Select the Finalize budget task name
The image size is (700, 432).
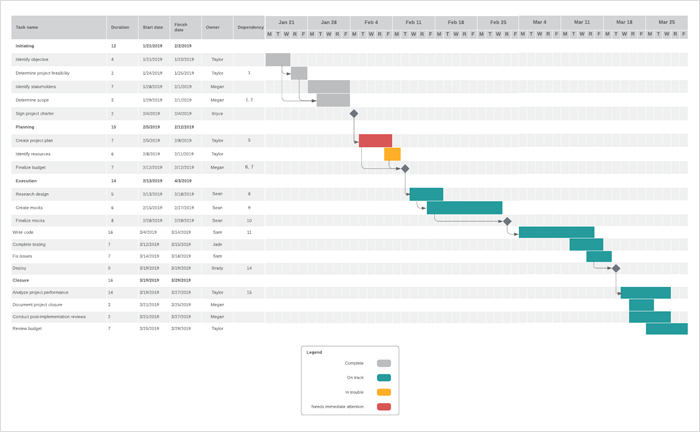pyautogui.click(x=30, y=167)
